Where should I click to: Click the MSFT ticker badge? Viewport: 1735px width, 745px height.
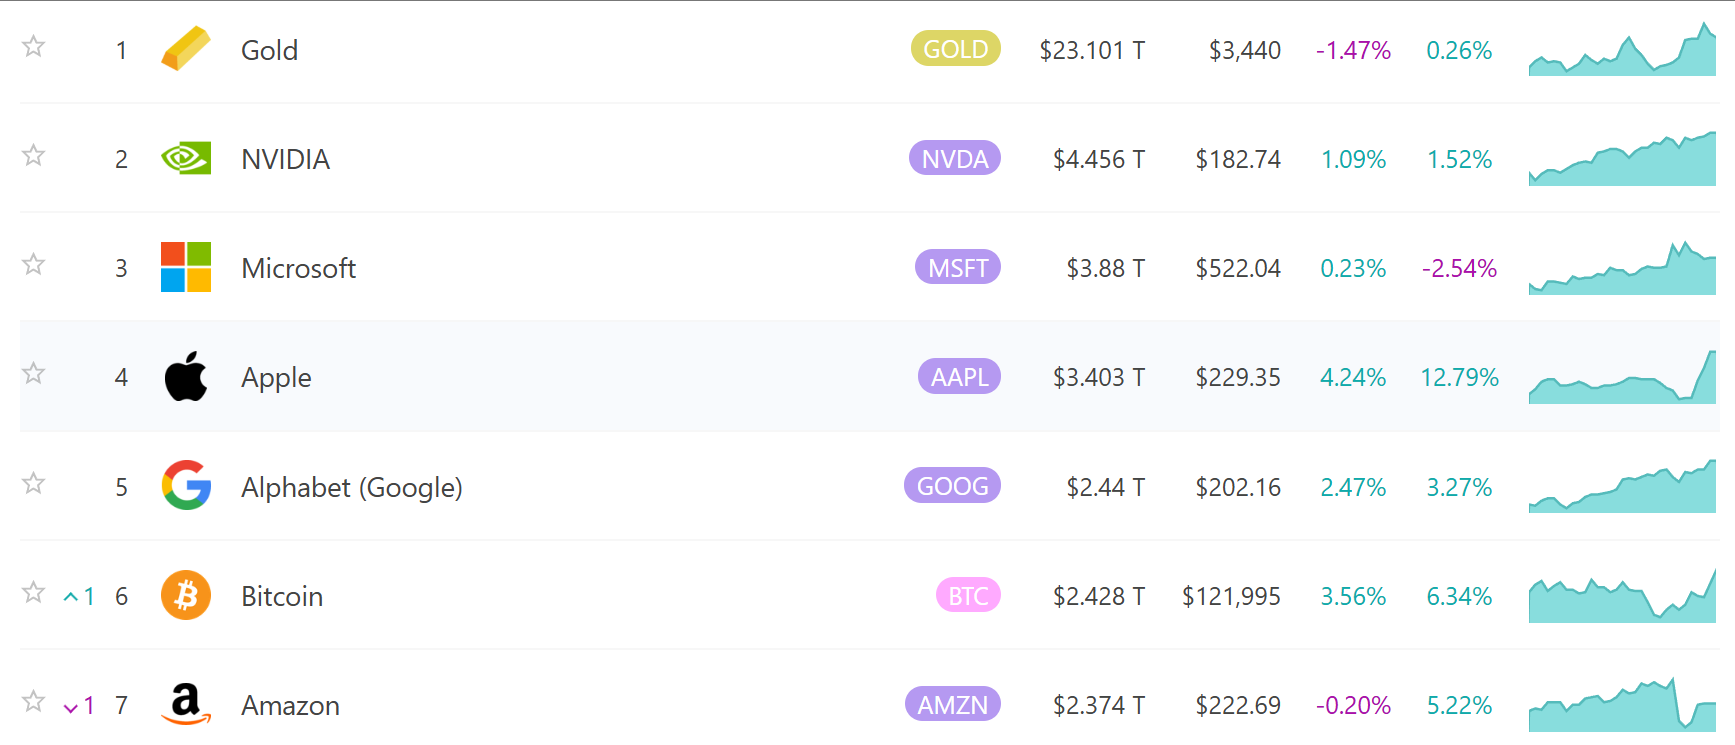click(958, 267)
